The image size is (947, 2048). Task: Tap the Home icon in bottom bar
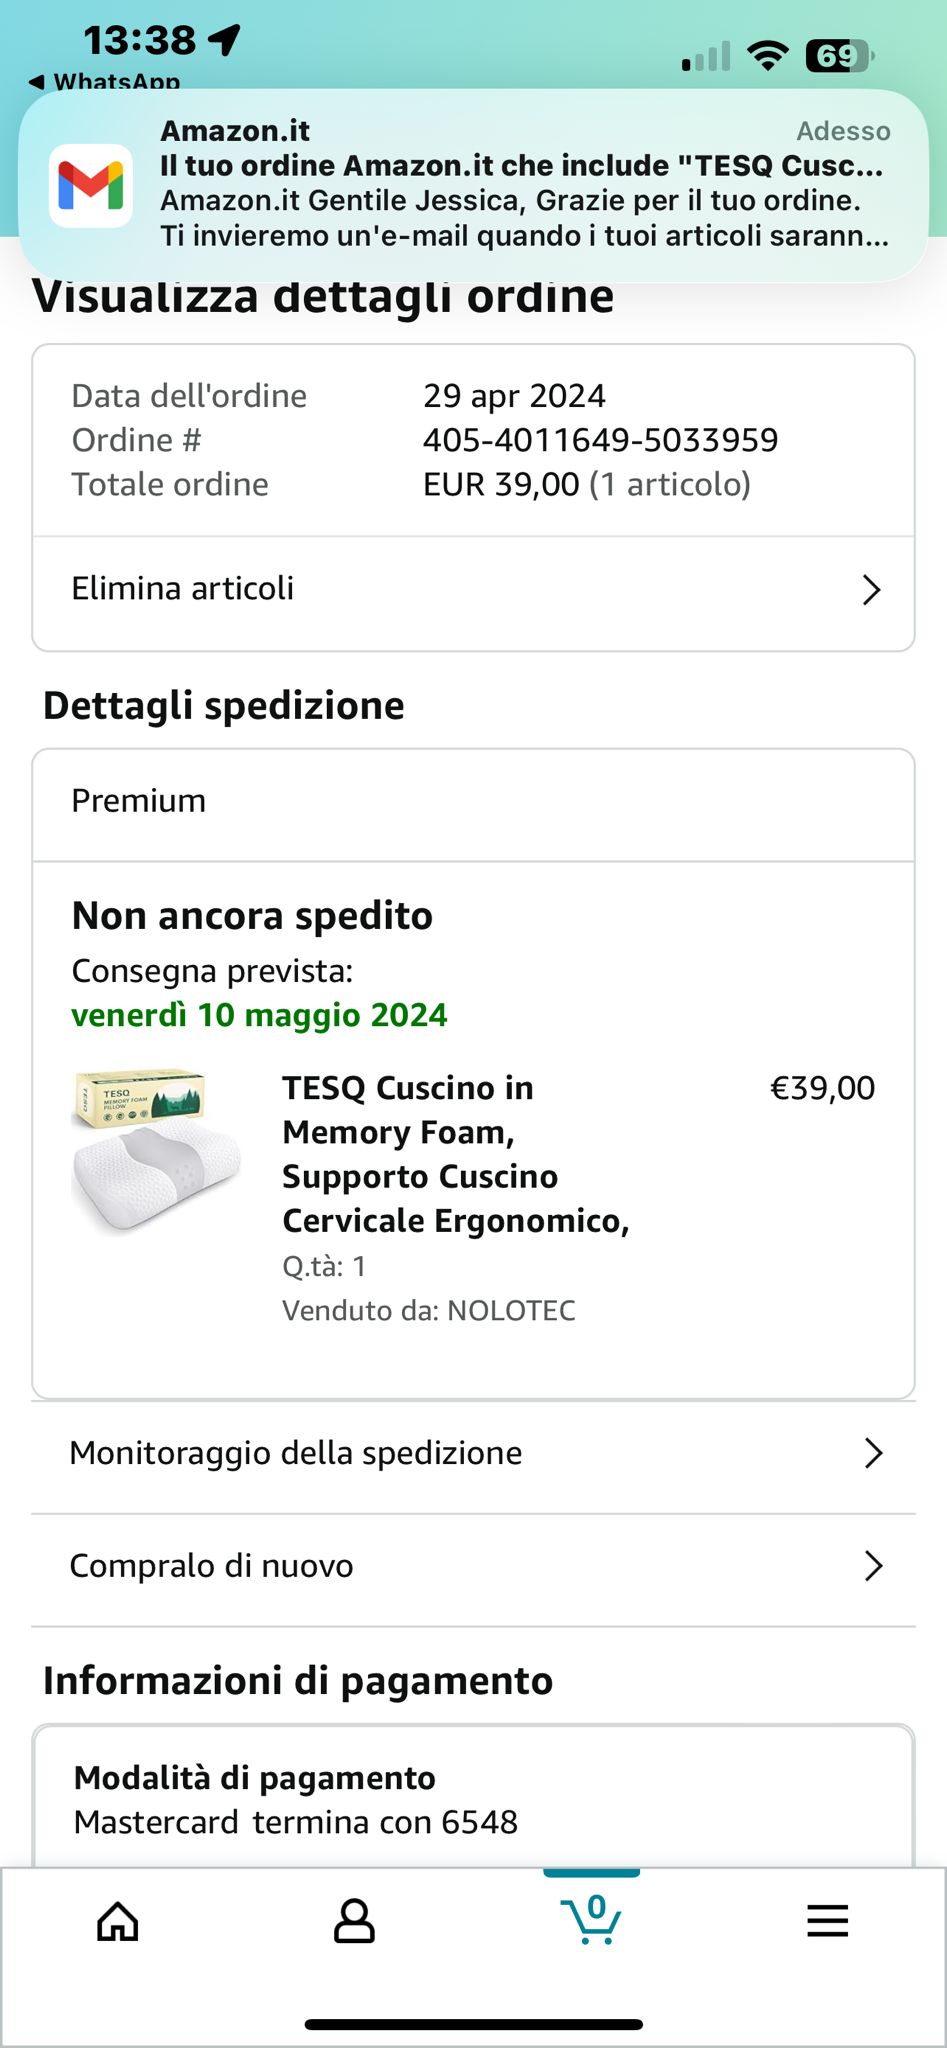tap(117, 1921)
